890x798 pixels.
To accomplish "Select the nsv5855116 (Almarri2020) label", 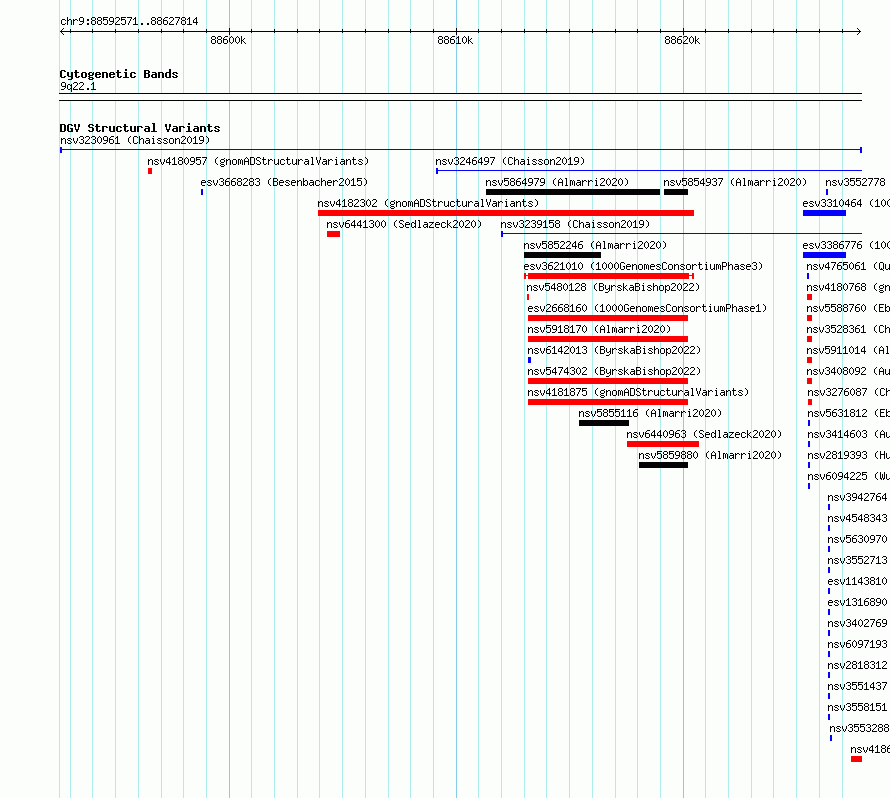I will coord(650,413).
